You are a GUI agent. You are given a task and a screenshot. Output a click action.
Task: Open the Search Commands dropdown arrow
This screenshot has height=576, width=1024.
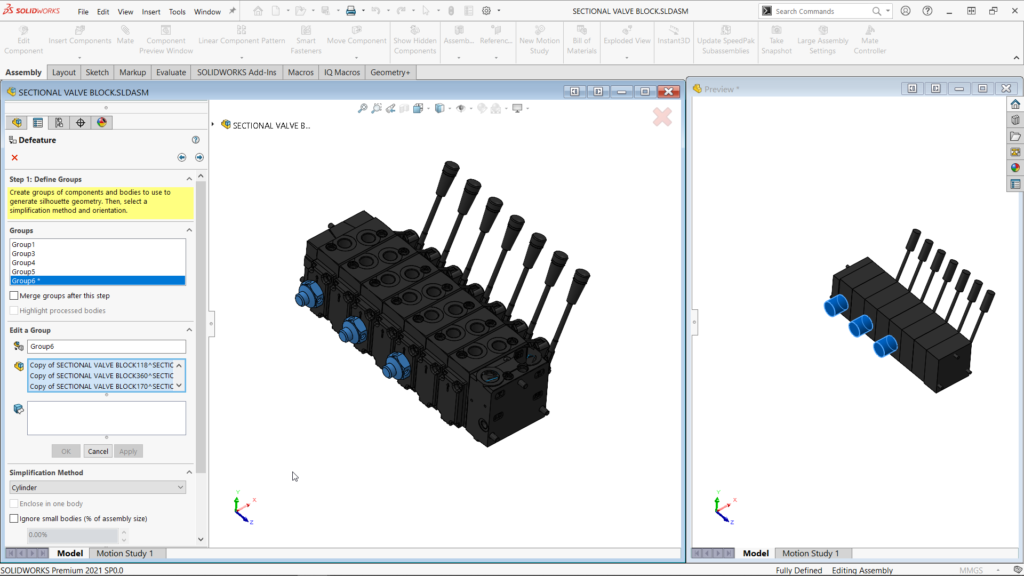[x=888, y=11]
